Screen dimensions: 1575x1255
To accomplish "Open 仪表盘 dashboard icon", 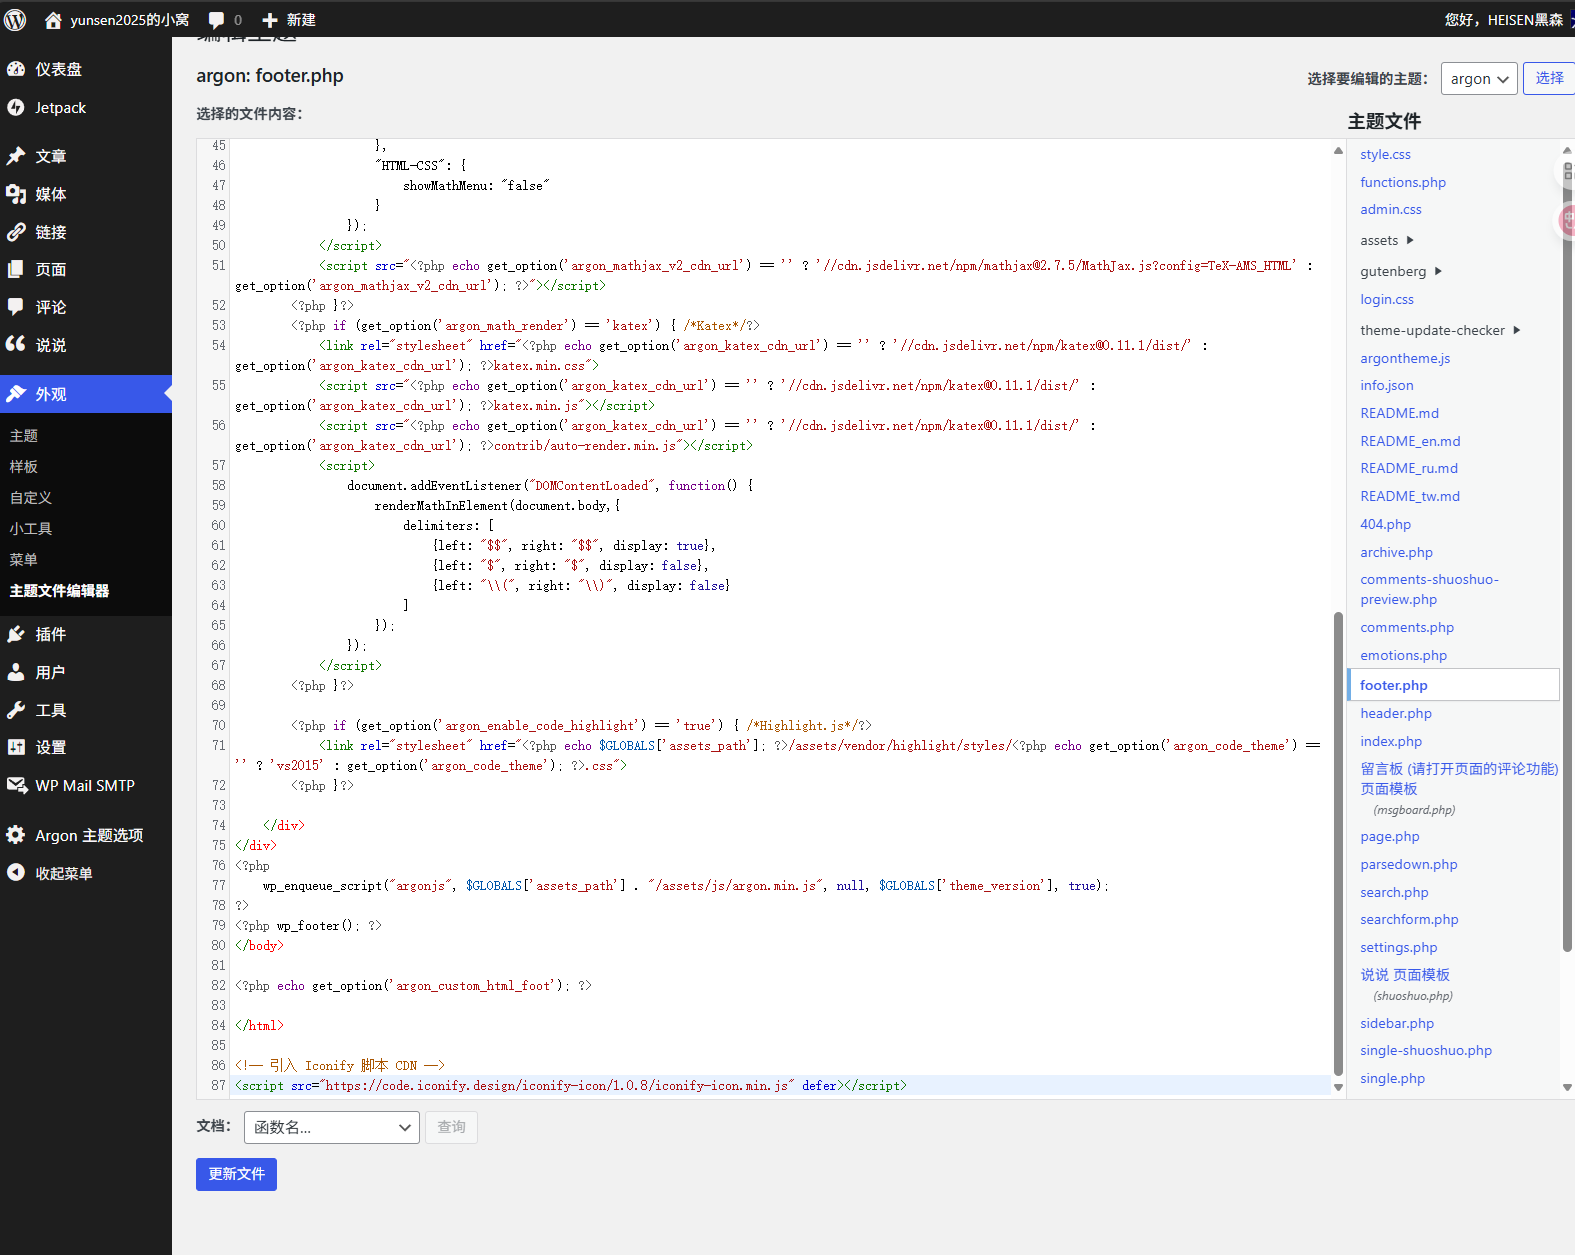I will pyautogui.click(x=16, y=69).
